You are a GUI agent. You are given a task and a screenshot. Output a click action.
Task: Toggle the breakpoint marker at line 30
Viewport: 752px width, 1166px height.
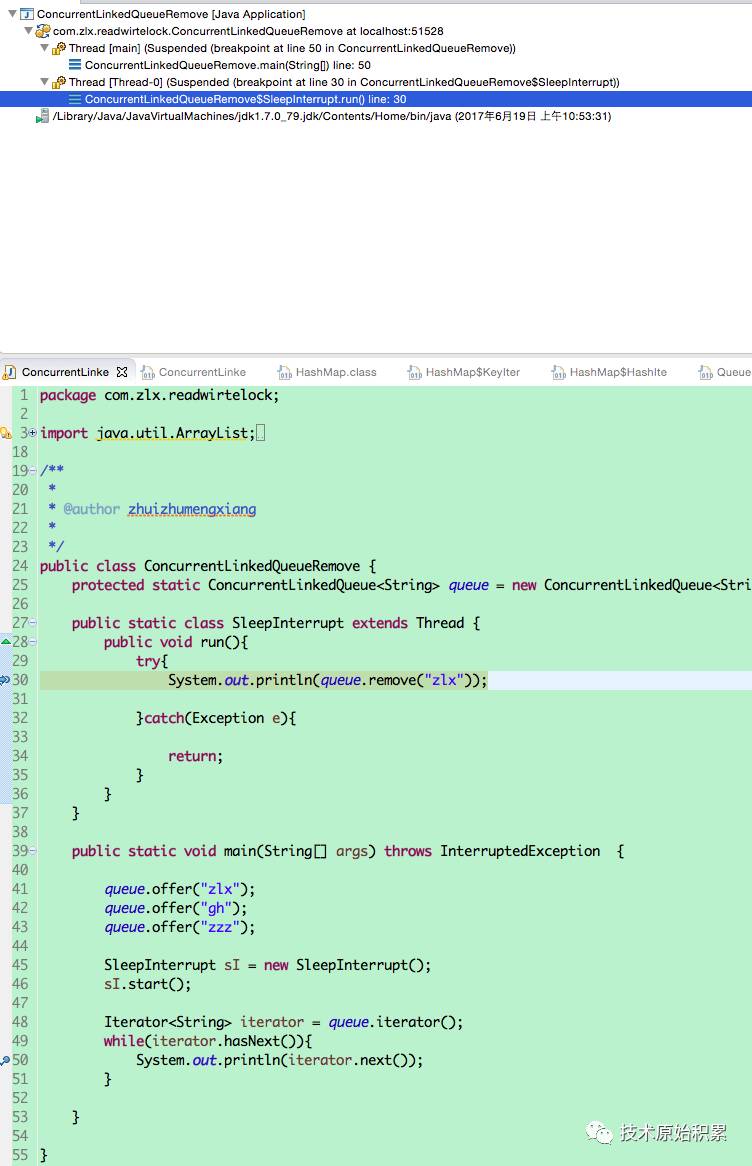click(5, 680)
